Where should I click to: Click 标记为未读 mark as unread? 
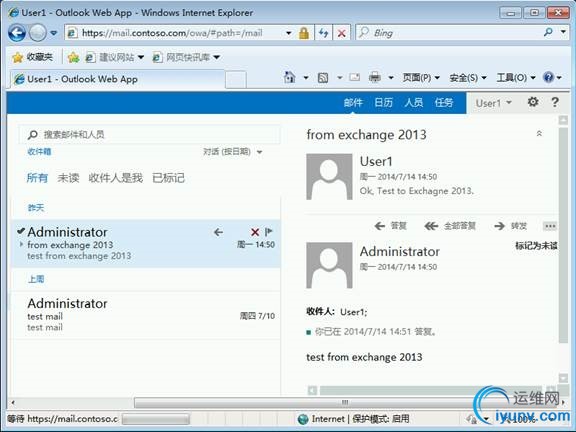(536, 245)
